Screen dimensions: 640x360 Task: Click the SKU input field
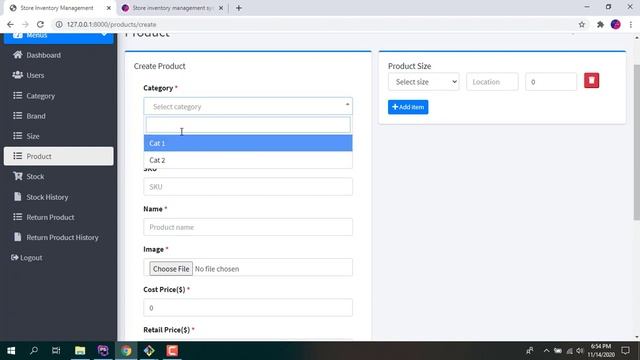point(248,187)
